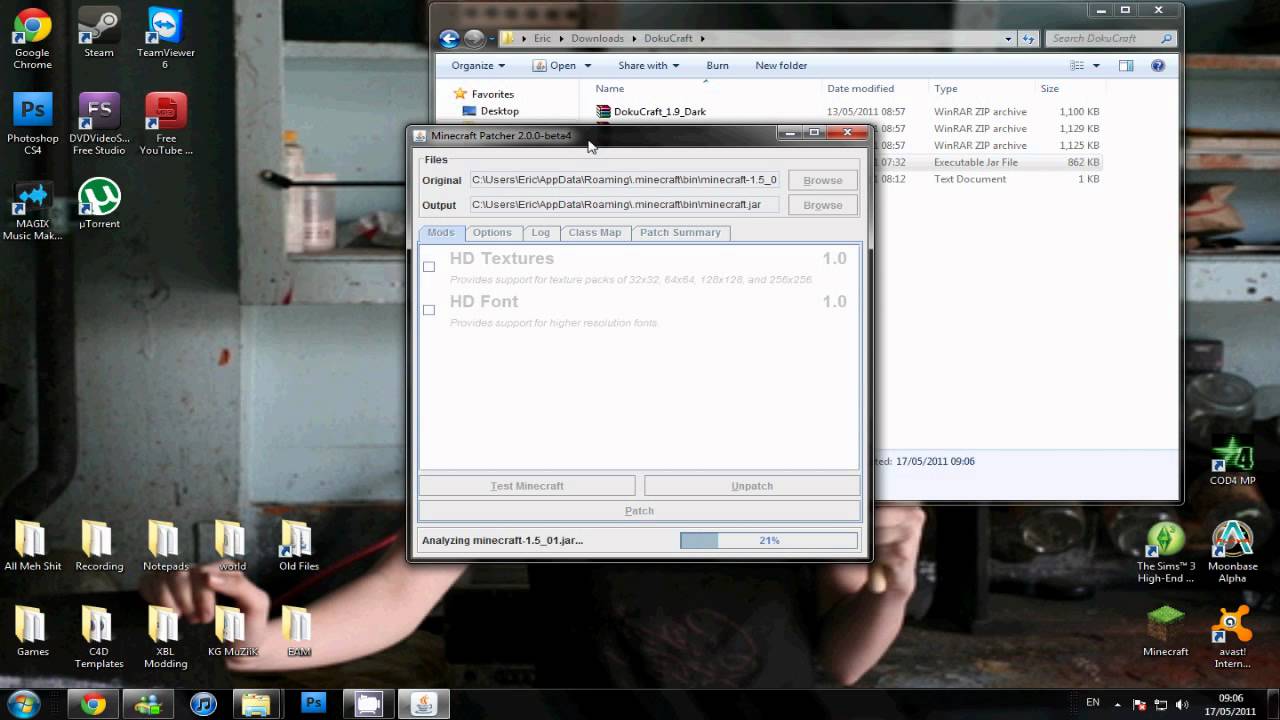Open Photoshop CS4 desktop shortcut

pos(32,124)
